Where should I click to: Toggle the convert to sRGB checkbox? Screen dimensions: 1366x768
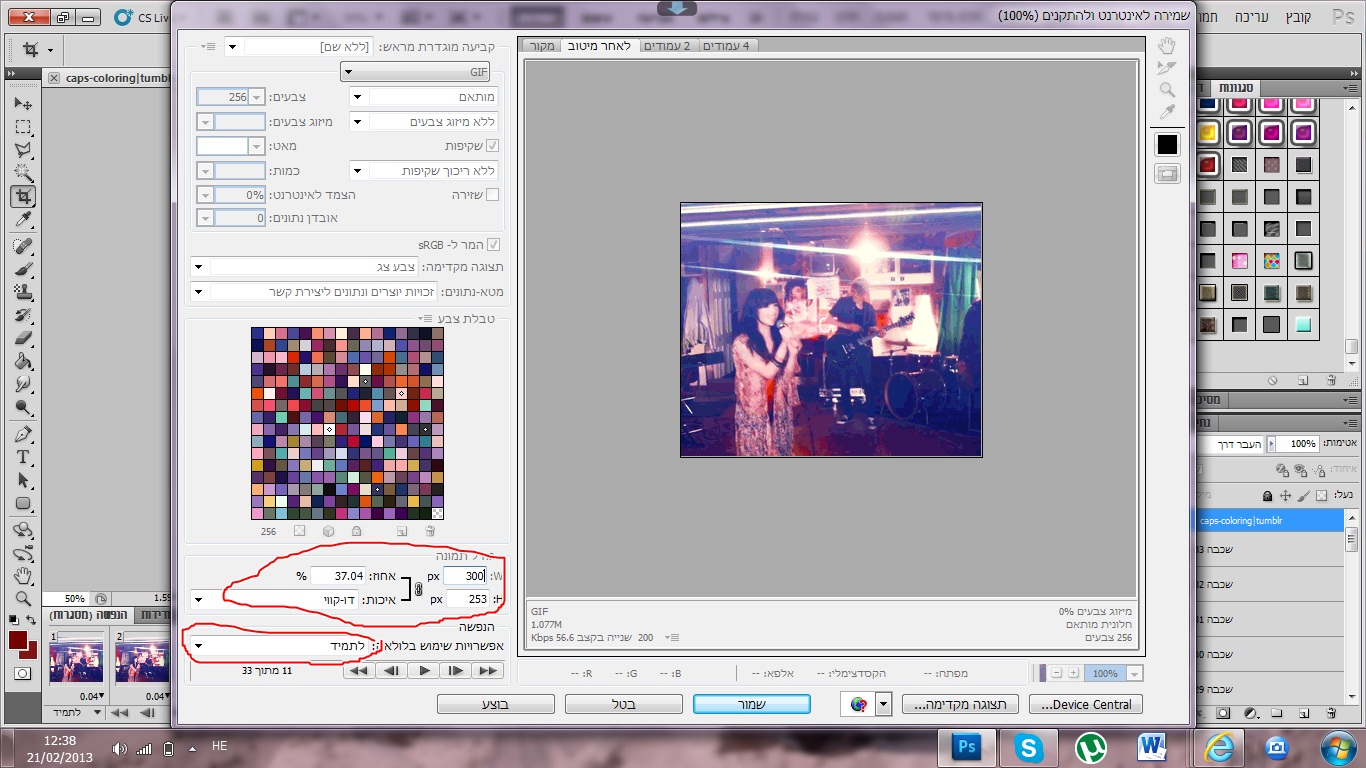point(492,244)
